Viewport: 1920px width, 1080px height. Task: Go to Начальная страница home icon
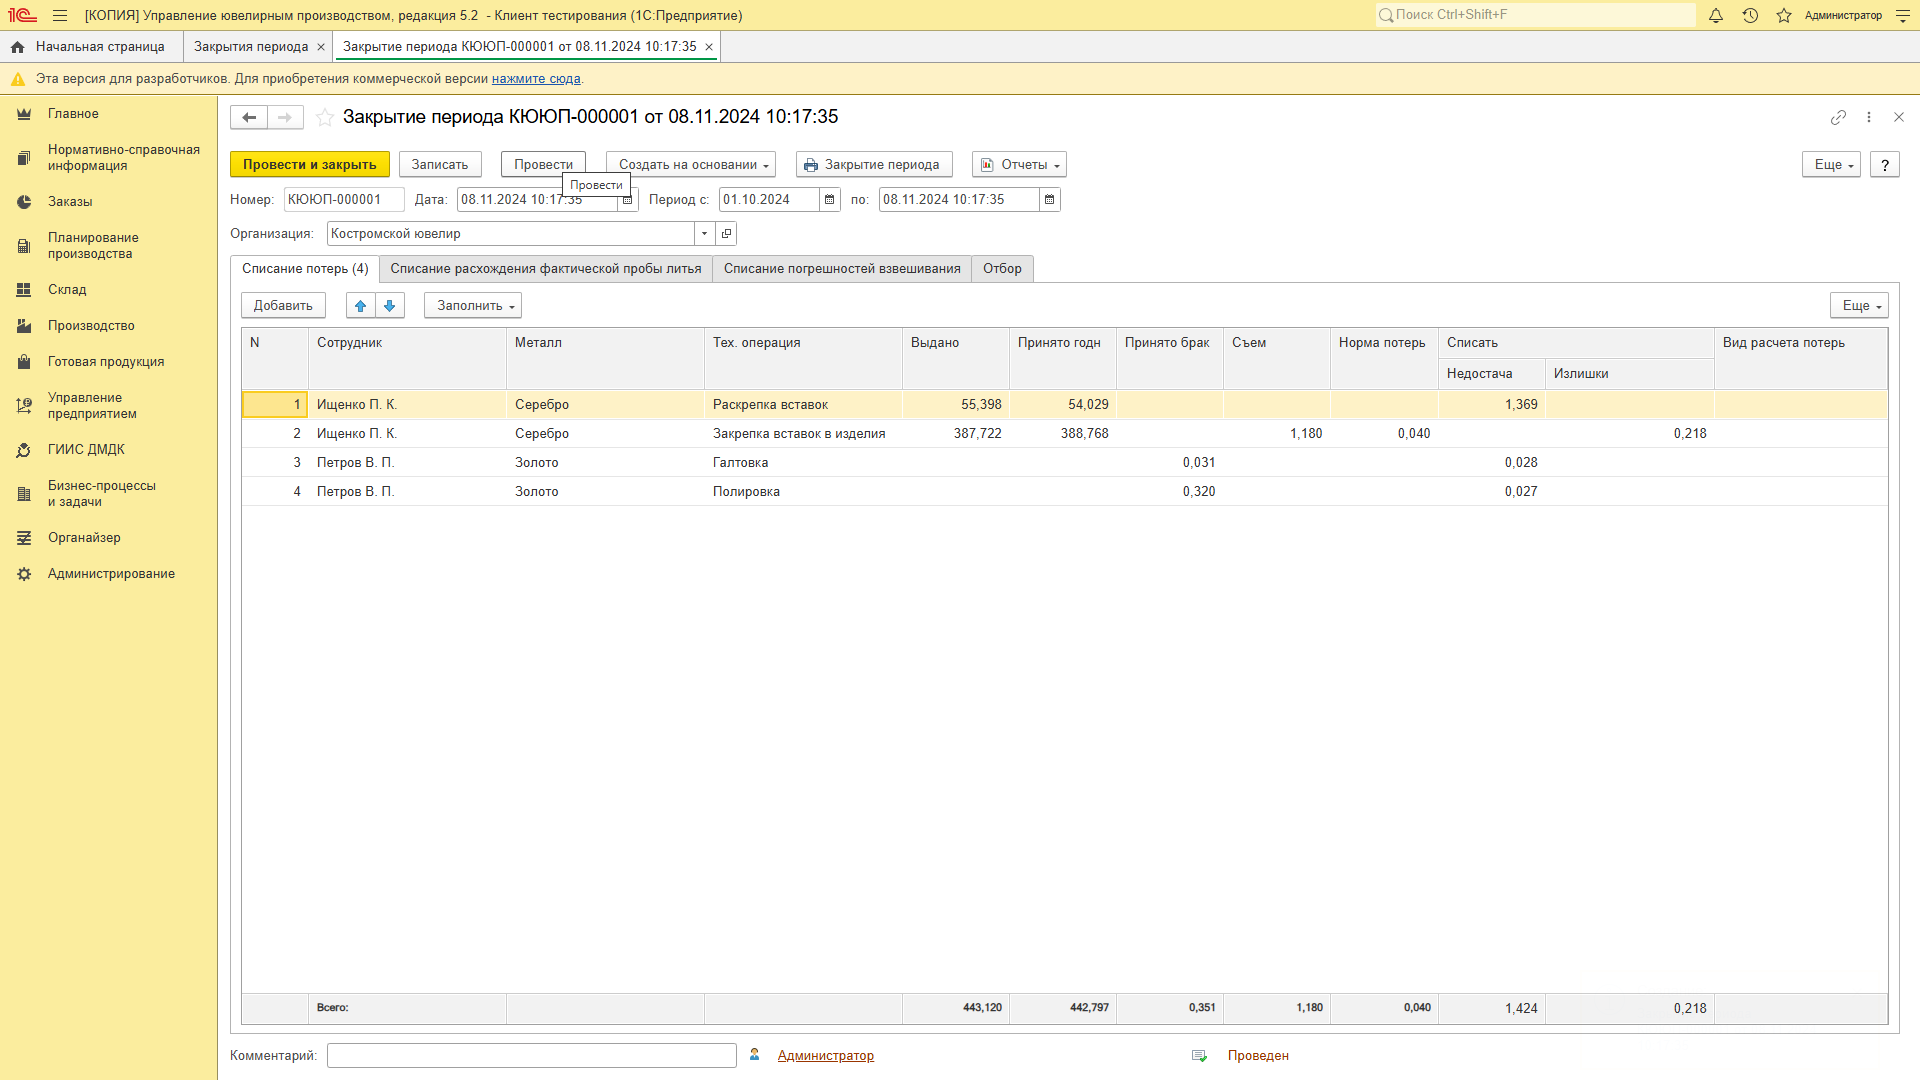click(17, 47)
